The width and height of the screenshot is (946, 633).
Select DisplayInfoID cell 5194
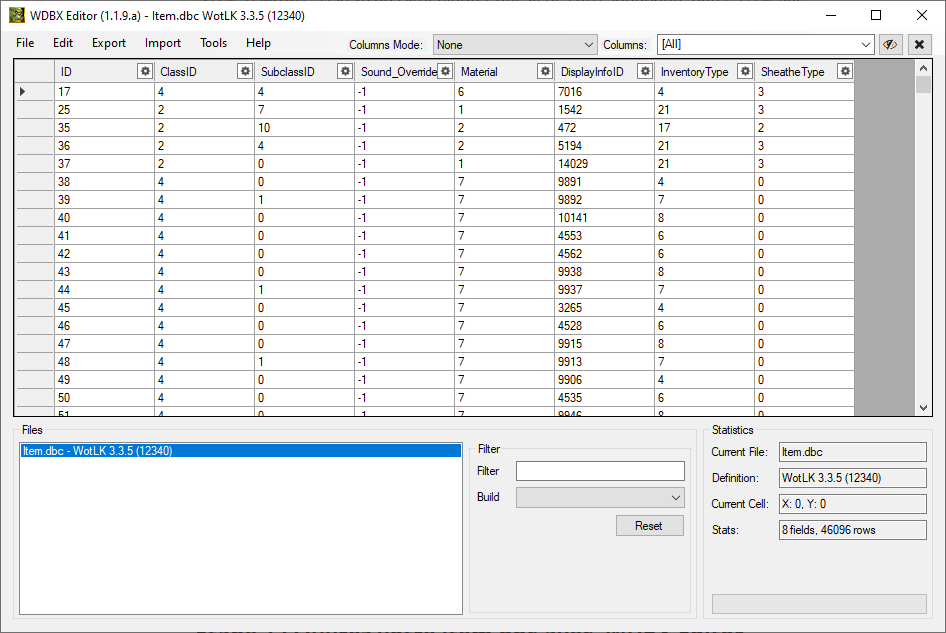point(605,145)
